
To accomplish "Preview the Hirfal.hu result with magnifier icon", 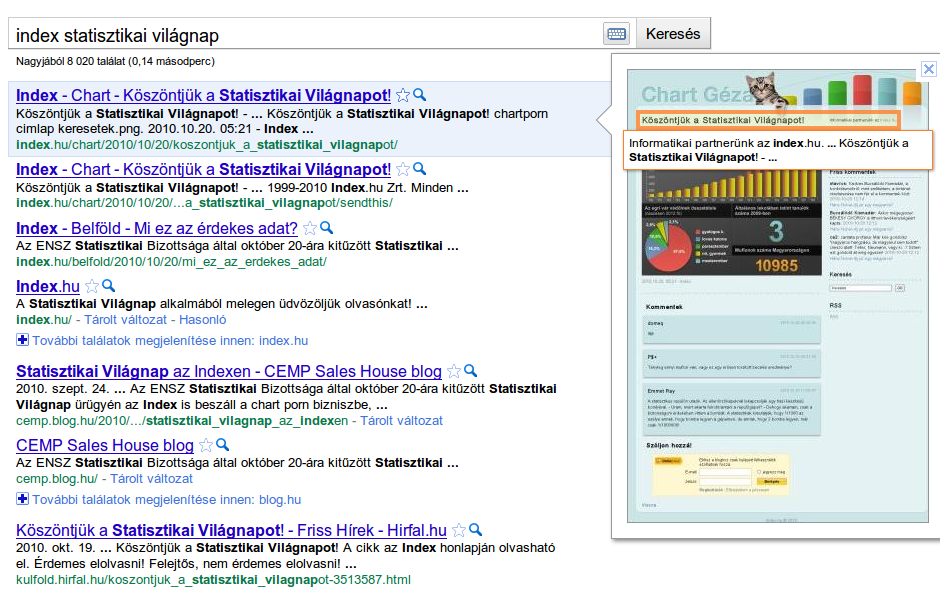I will pyautogui.click(x=475, y=530).
